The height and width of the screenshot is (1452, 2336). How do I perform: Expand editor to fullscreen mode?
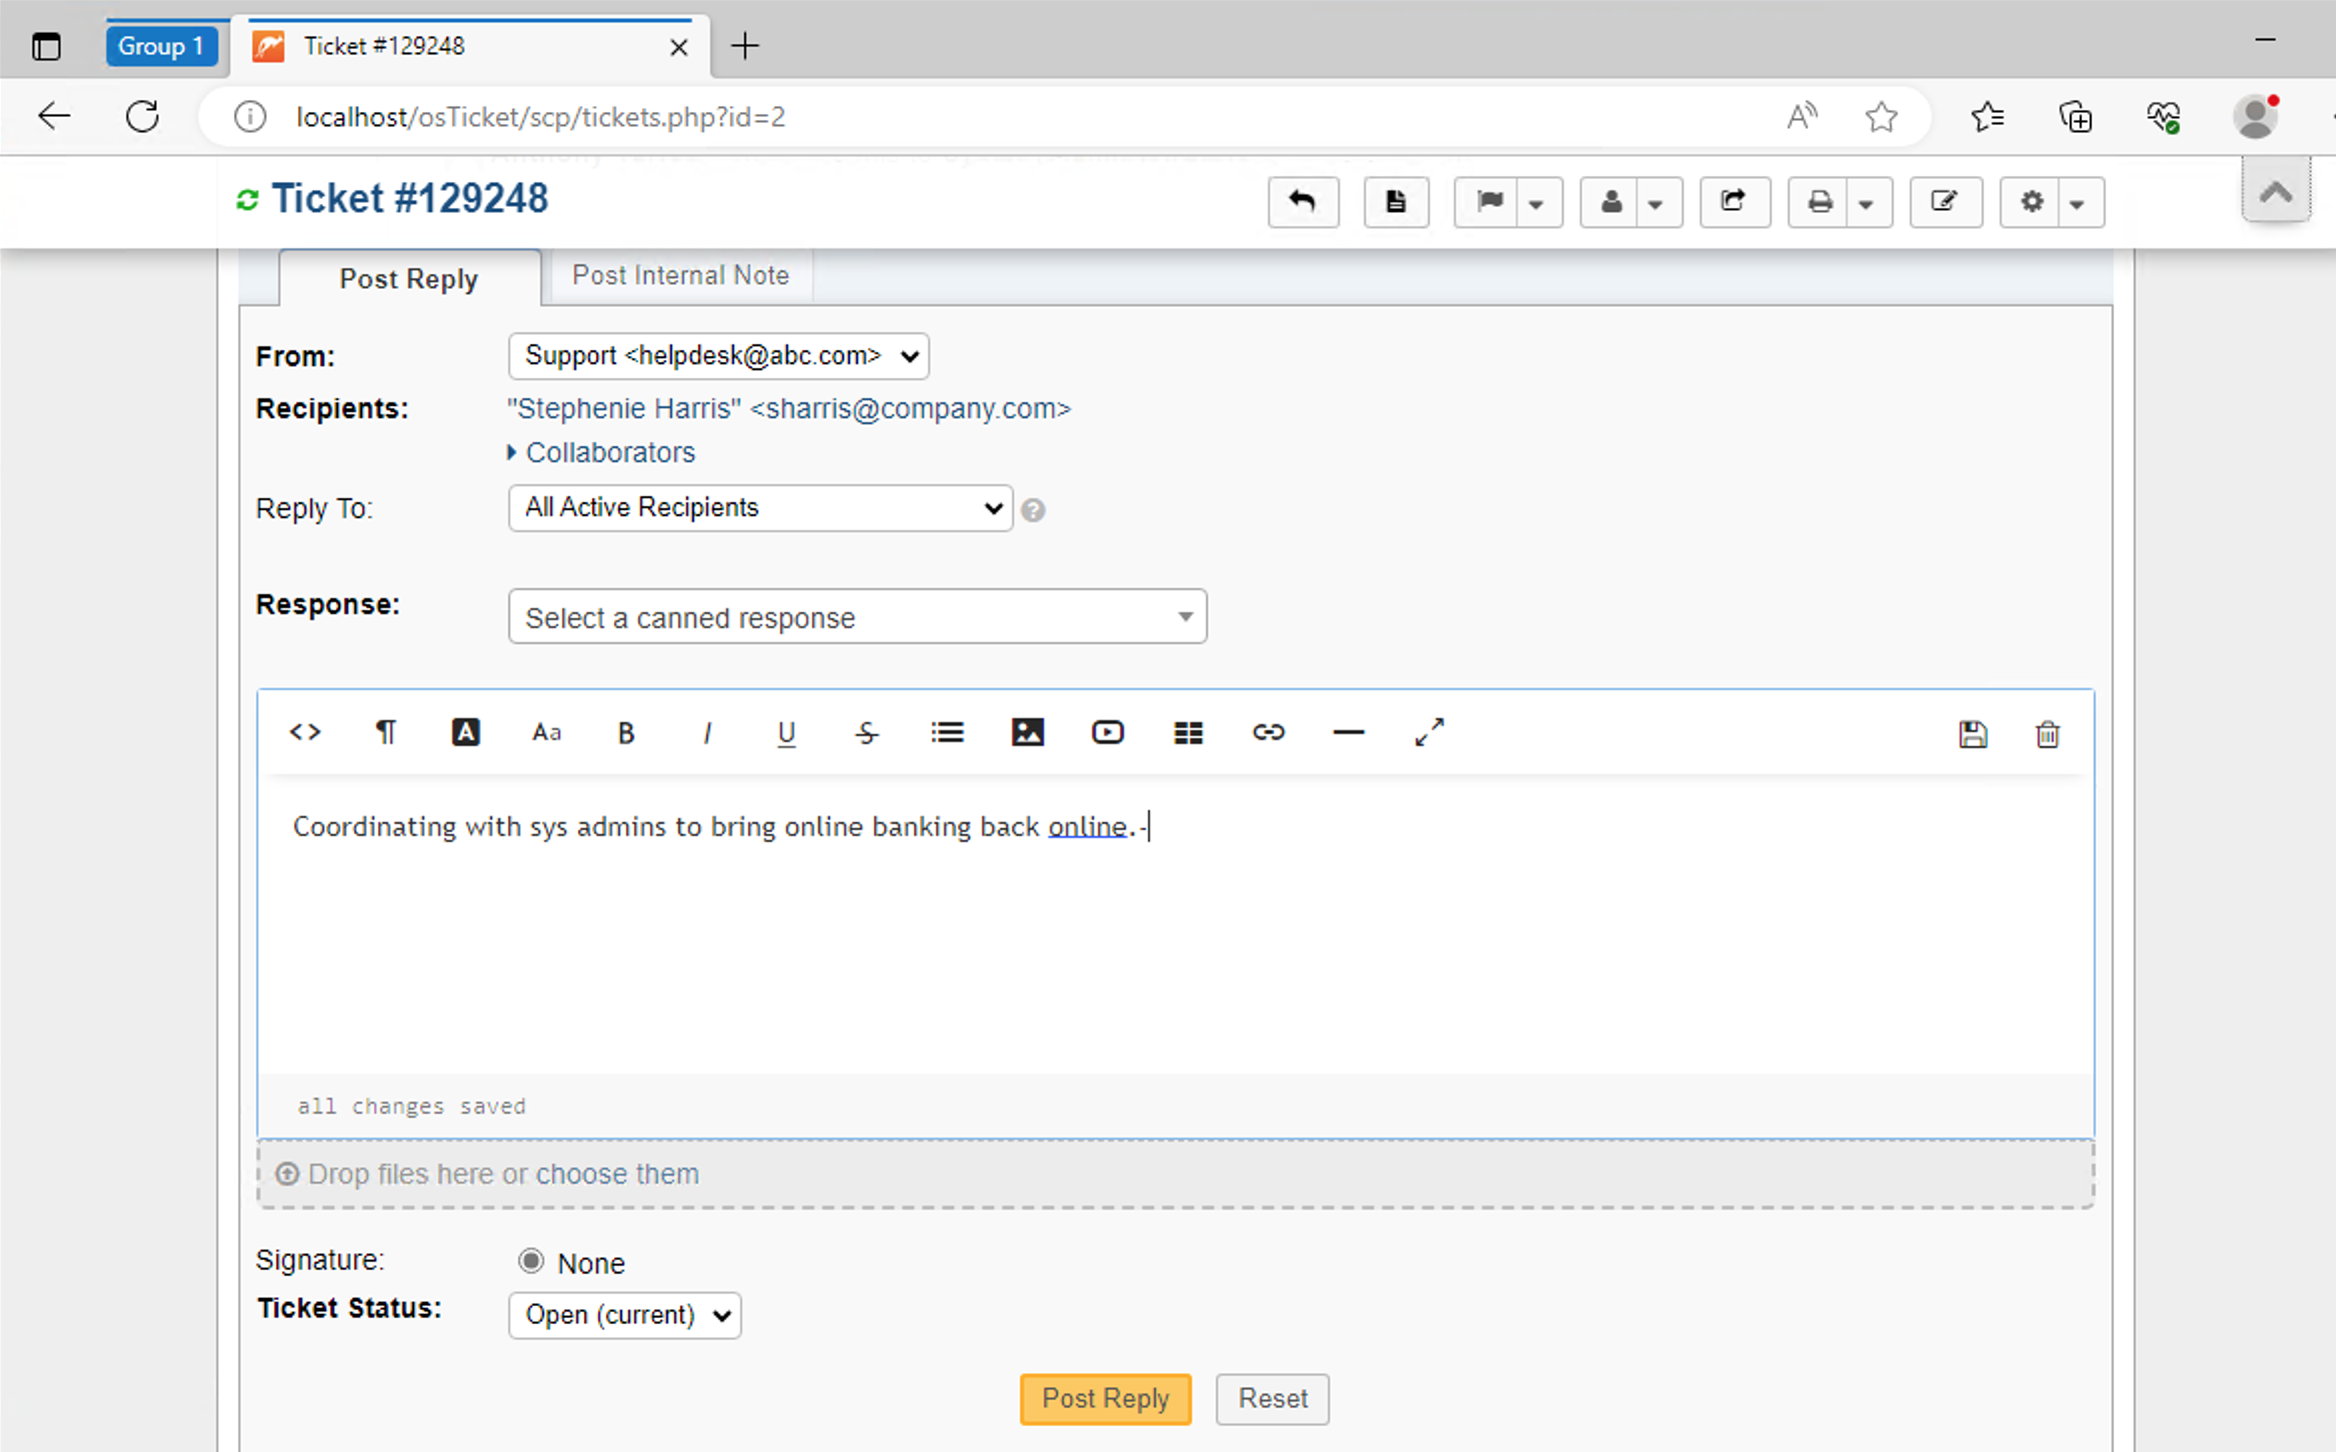coord(1429,733)
